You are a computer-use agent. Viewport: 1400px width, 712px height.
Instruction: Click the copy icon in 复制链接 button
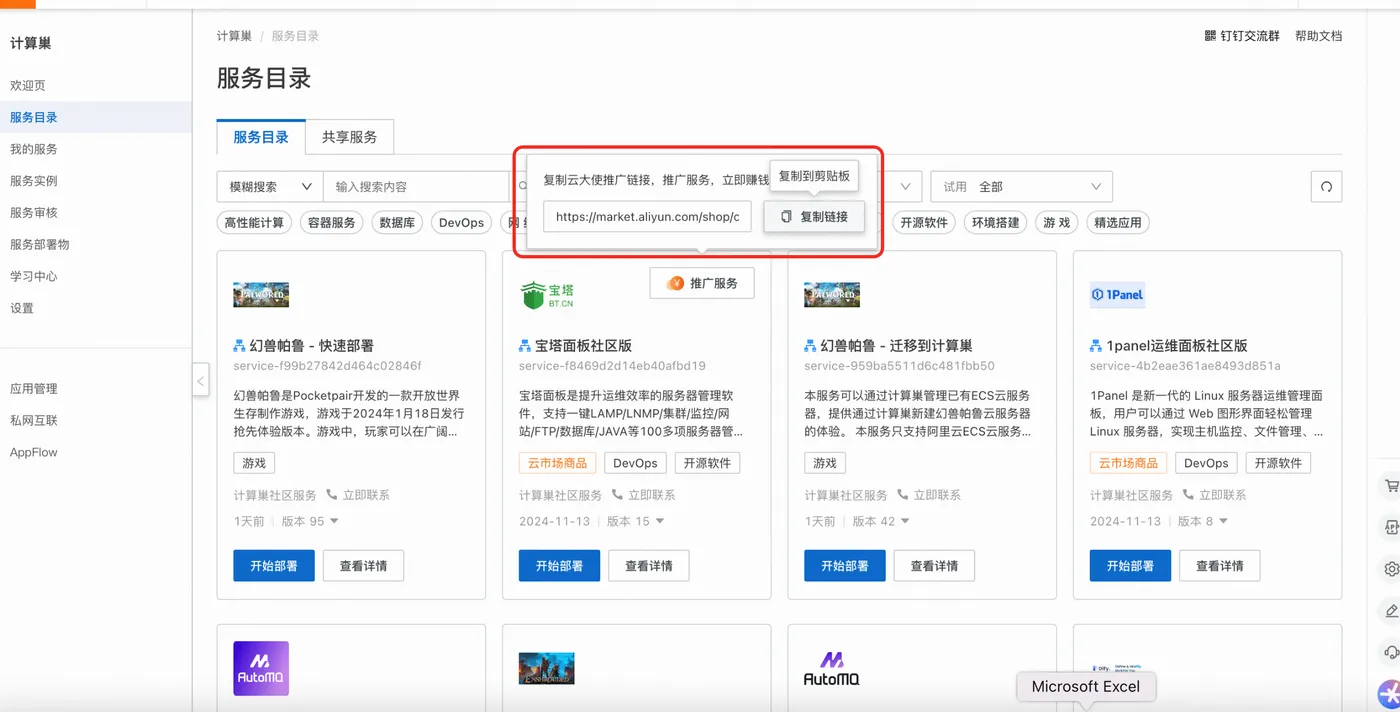786,217
